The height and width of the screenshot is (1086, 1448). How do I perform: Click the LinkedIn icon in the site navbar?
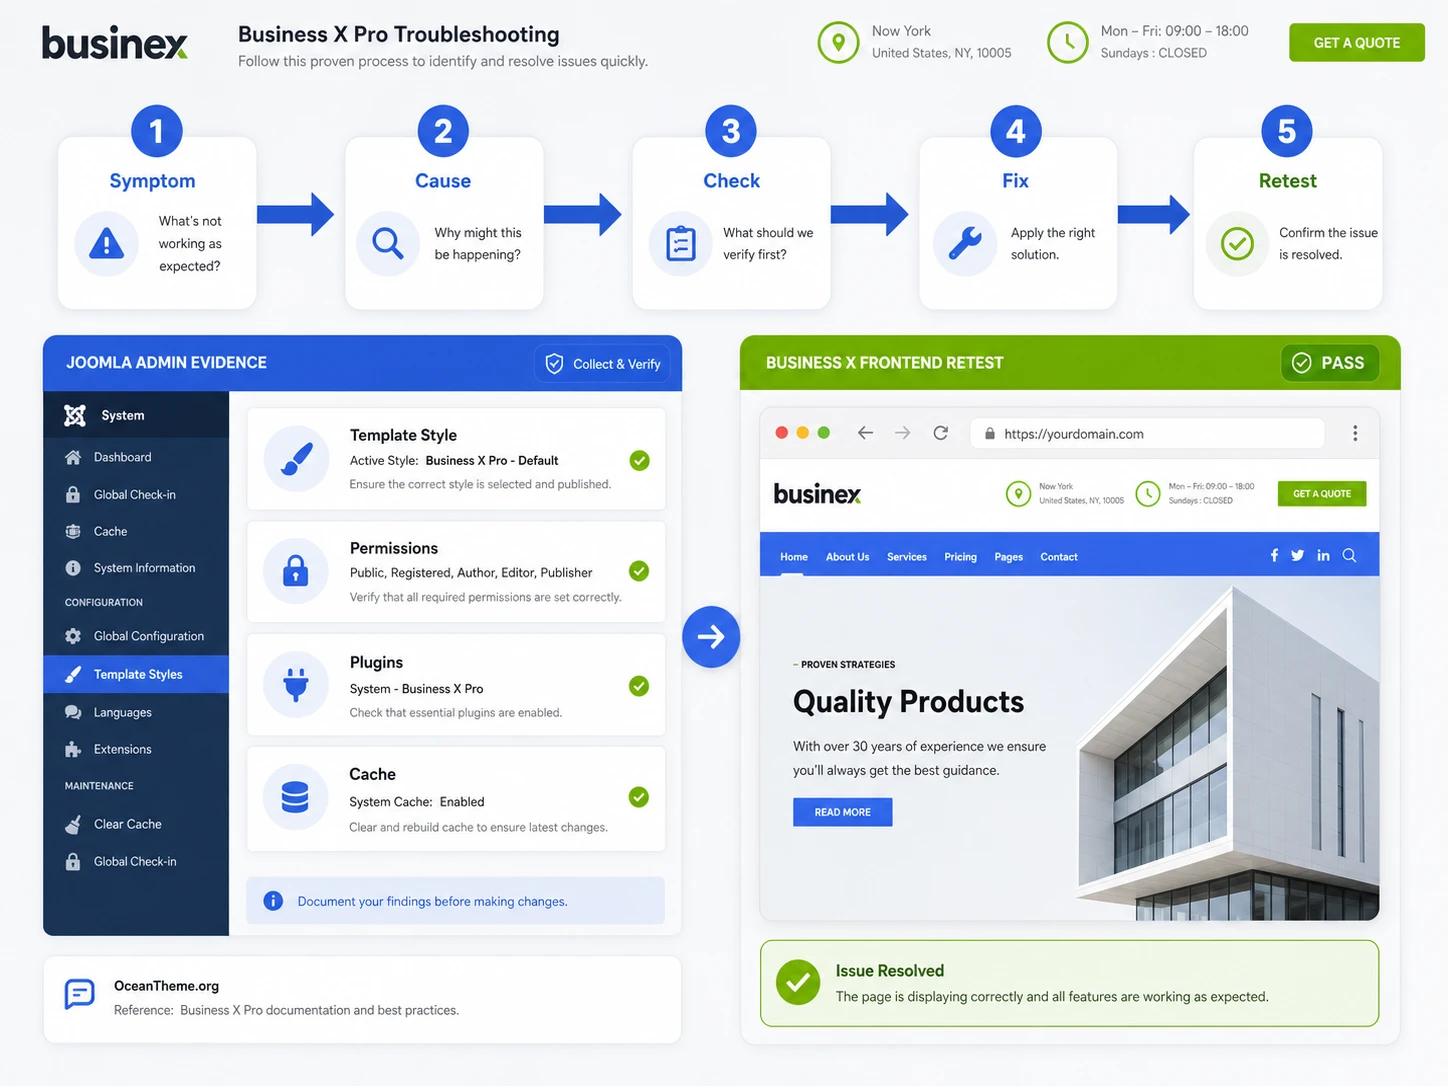click(1323, 555)
